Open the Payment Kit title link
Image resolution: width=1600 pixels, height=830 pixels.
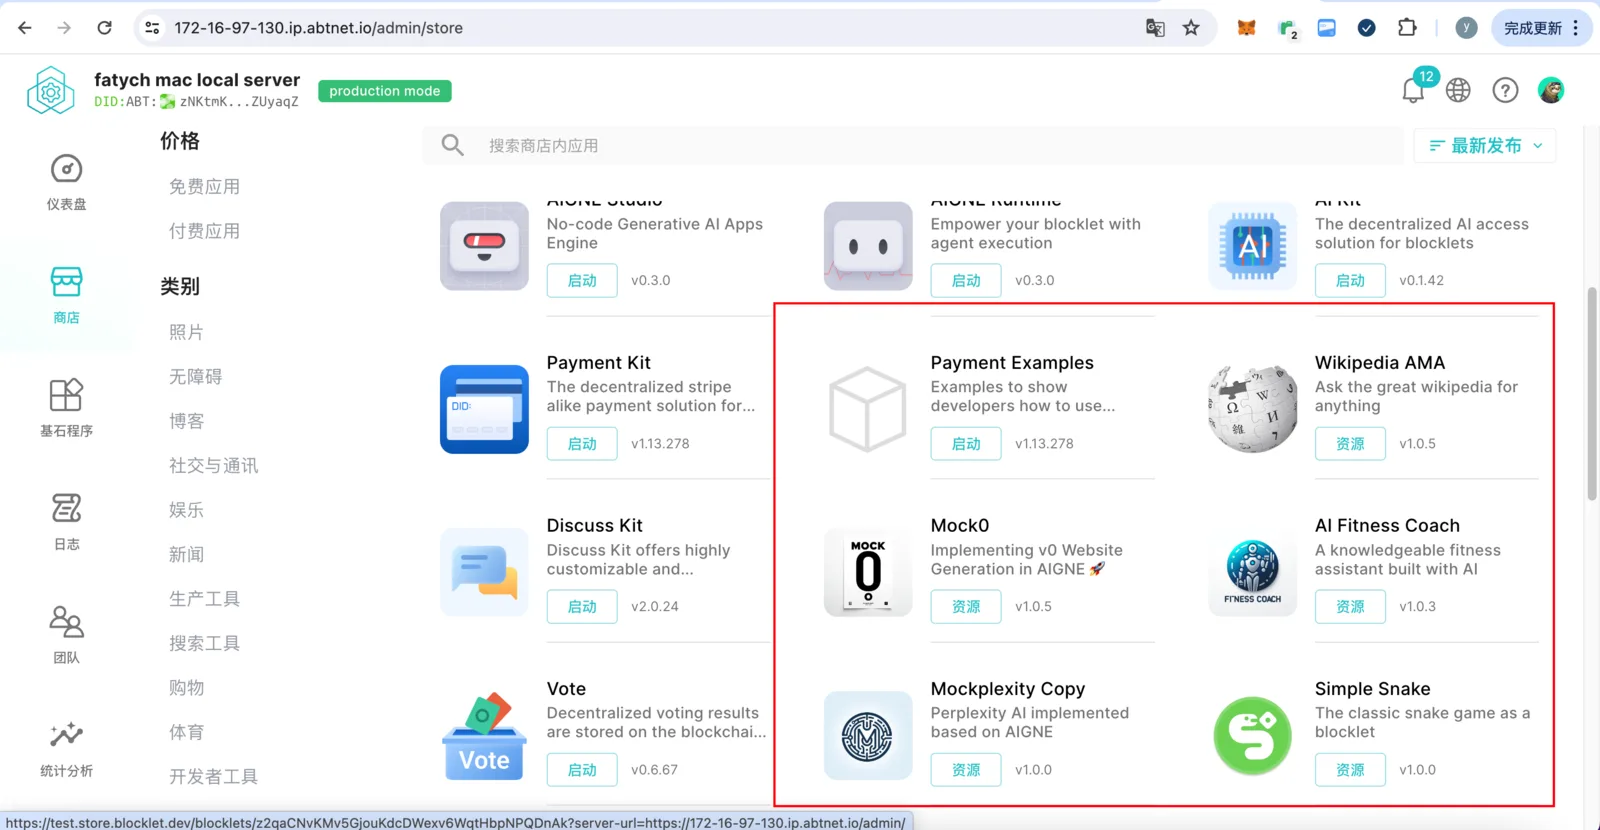[598, 363]
